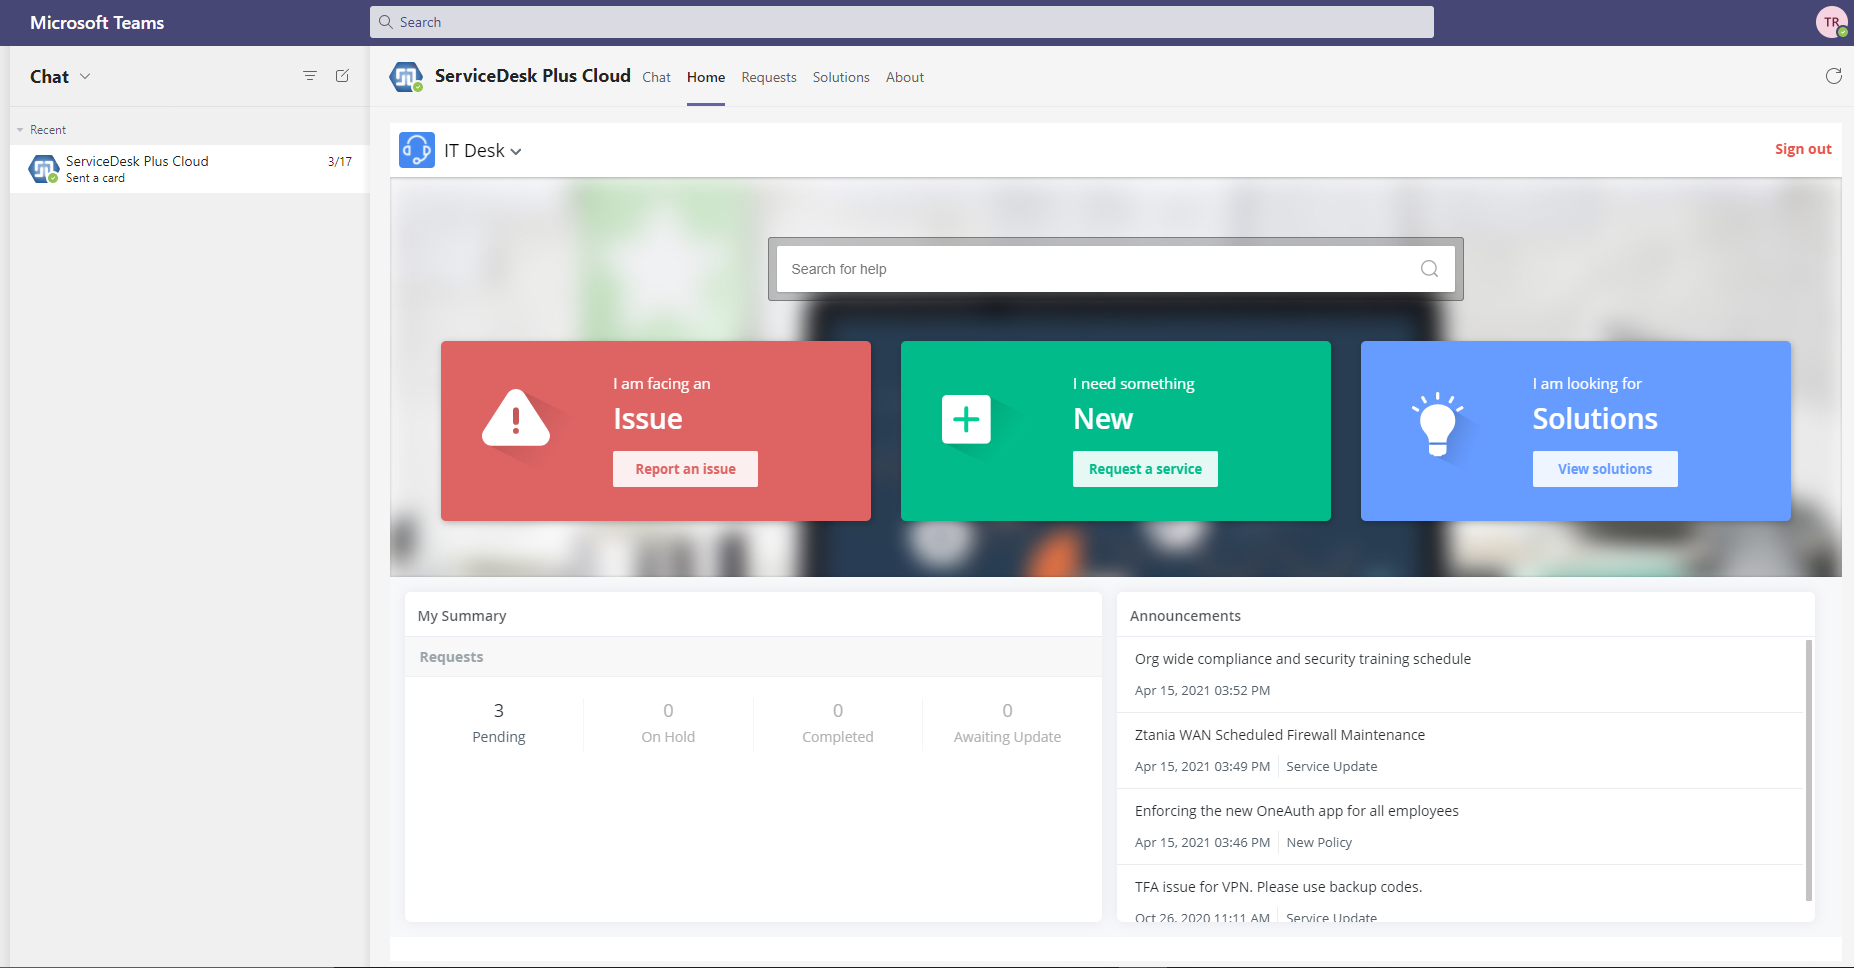Expand the Chat dropdown chevron
Viewport: 1854px width, 968px height.
pyautogui.click(x=85, y=76)
